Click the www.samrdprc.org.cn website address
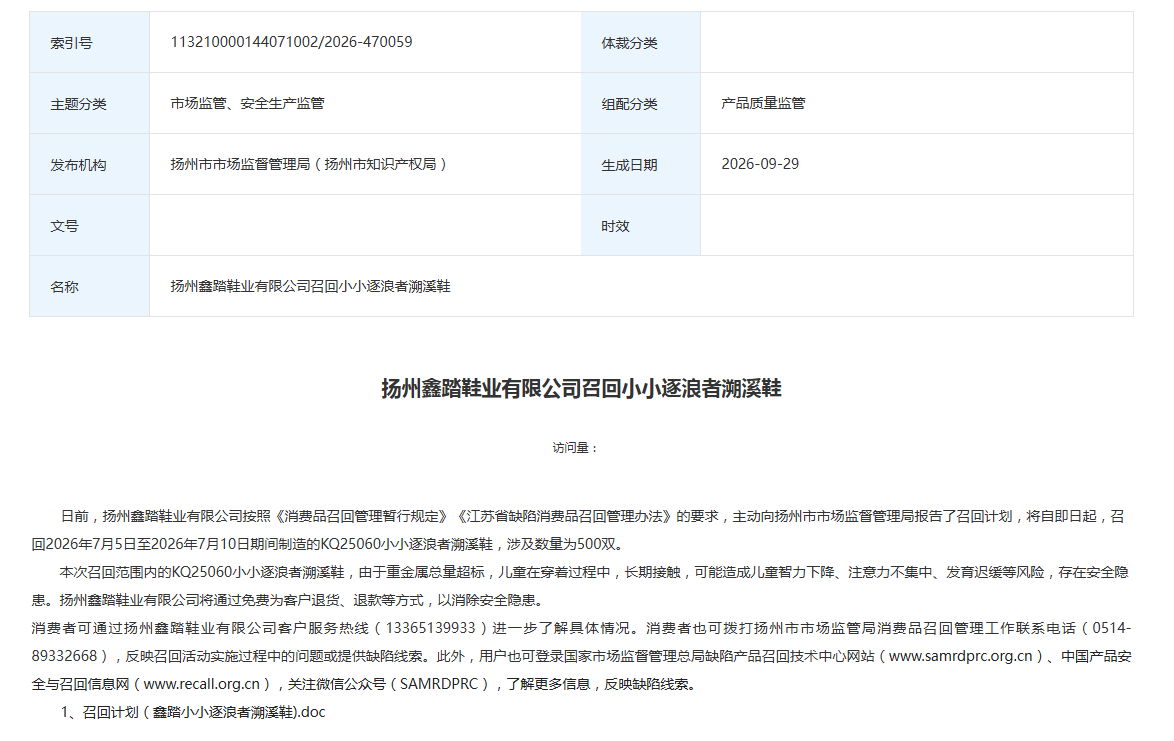 [961, 656]
